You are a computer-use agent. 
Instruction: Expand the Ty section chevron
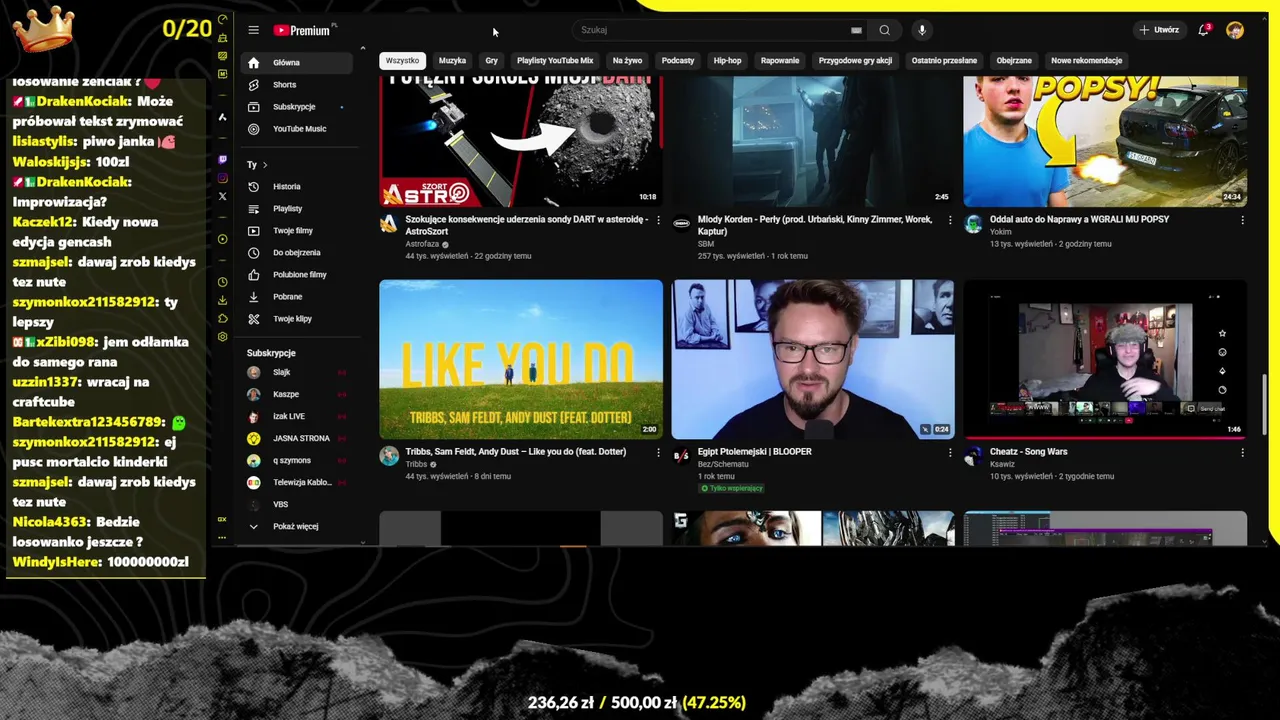tap(264, 165)
